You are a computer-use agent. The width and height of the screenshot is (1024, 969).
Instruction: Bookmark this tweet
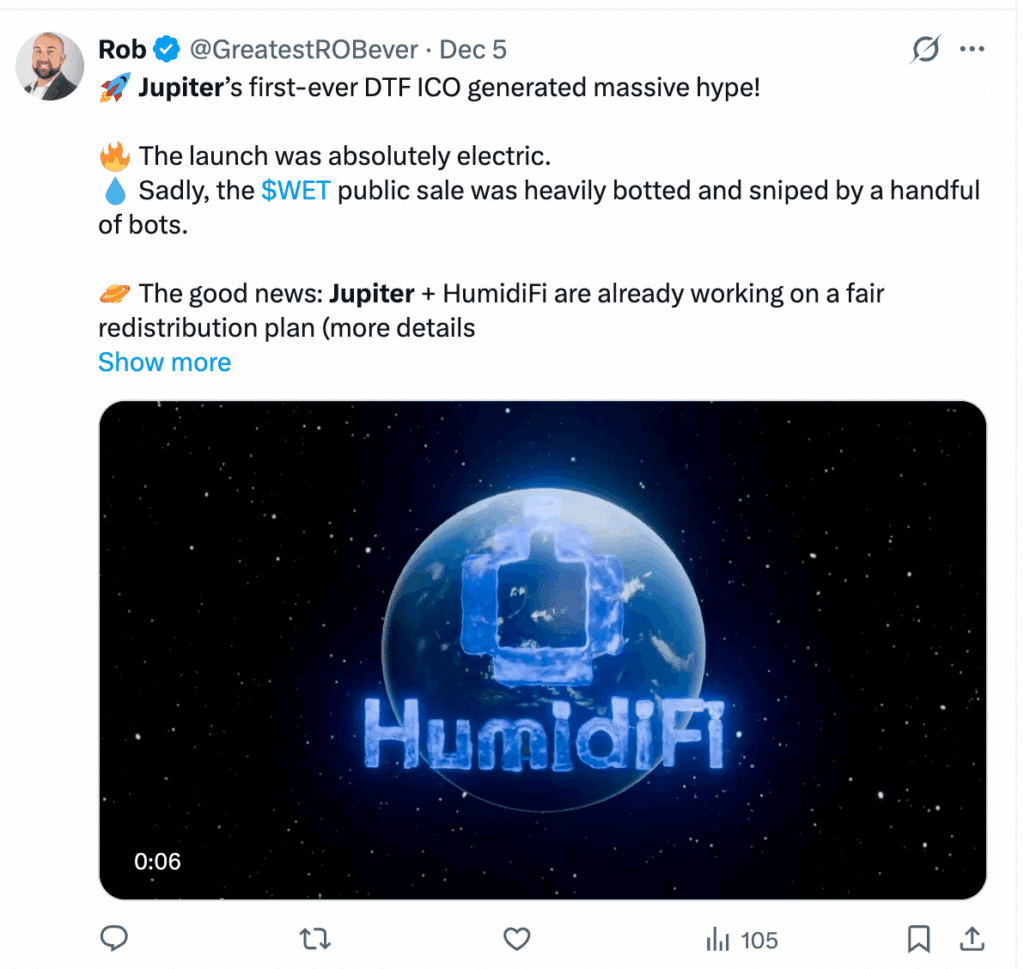918,938
